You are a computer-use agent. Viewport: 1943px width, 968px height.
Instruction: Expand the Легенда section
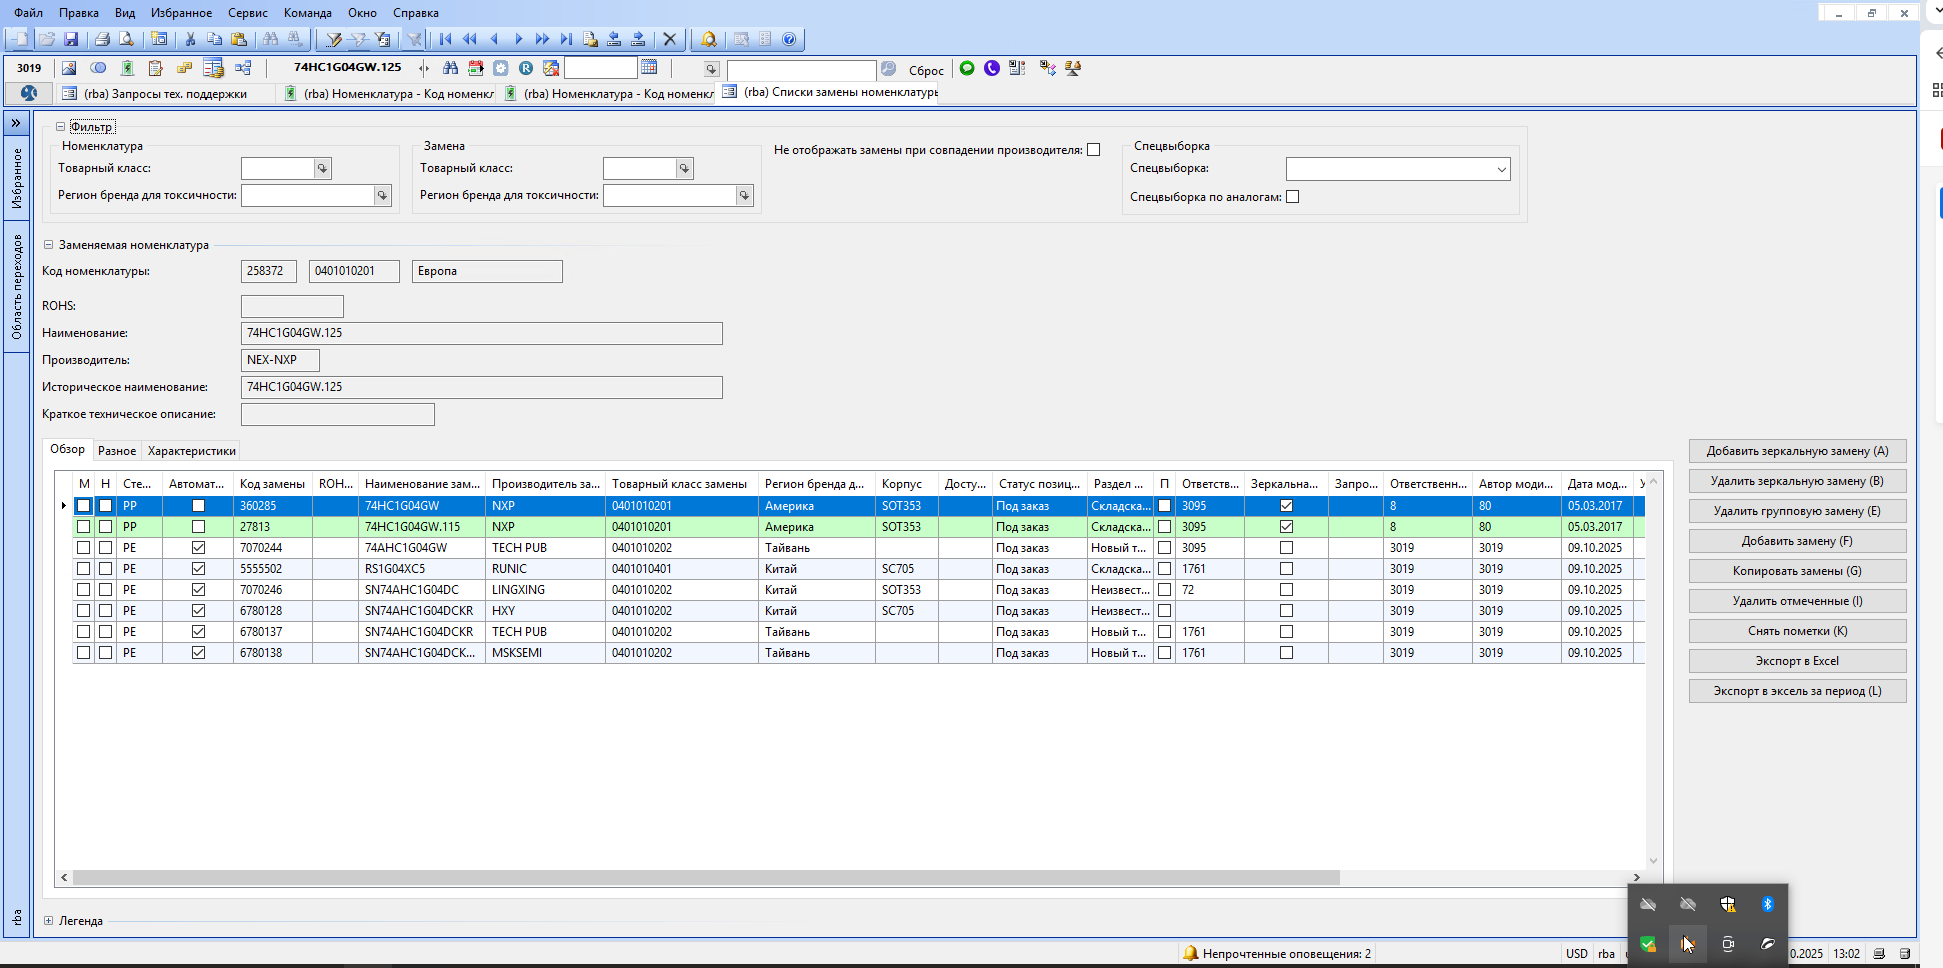click(48, 921)
